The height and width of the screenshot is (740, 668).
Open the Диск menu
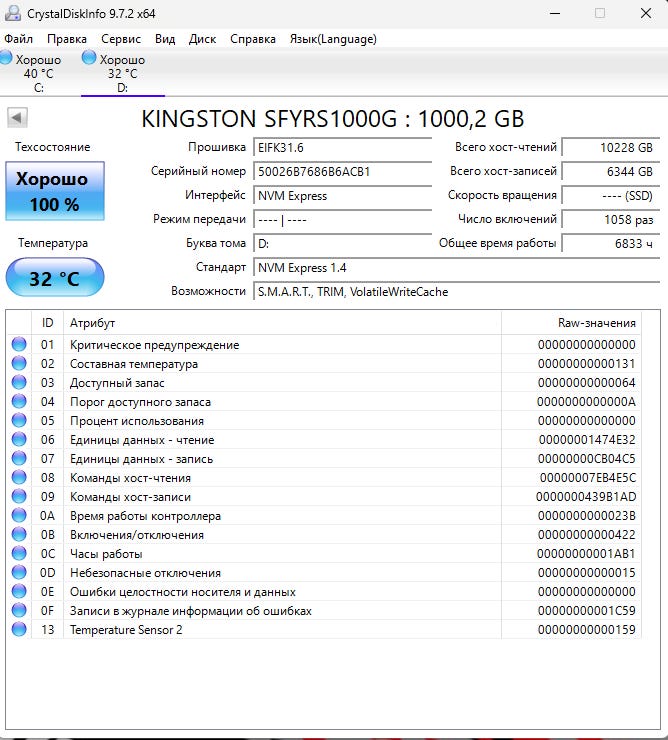click(202, 39)
